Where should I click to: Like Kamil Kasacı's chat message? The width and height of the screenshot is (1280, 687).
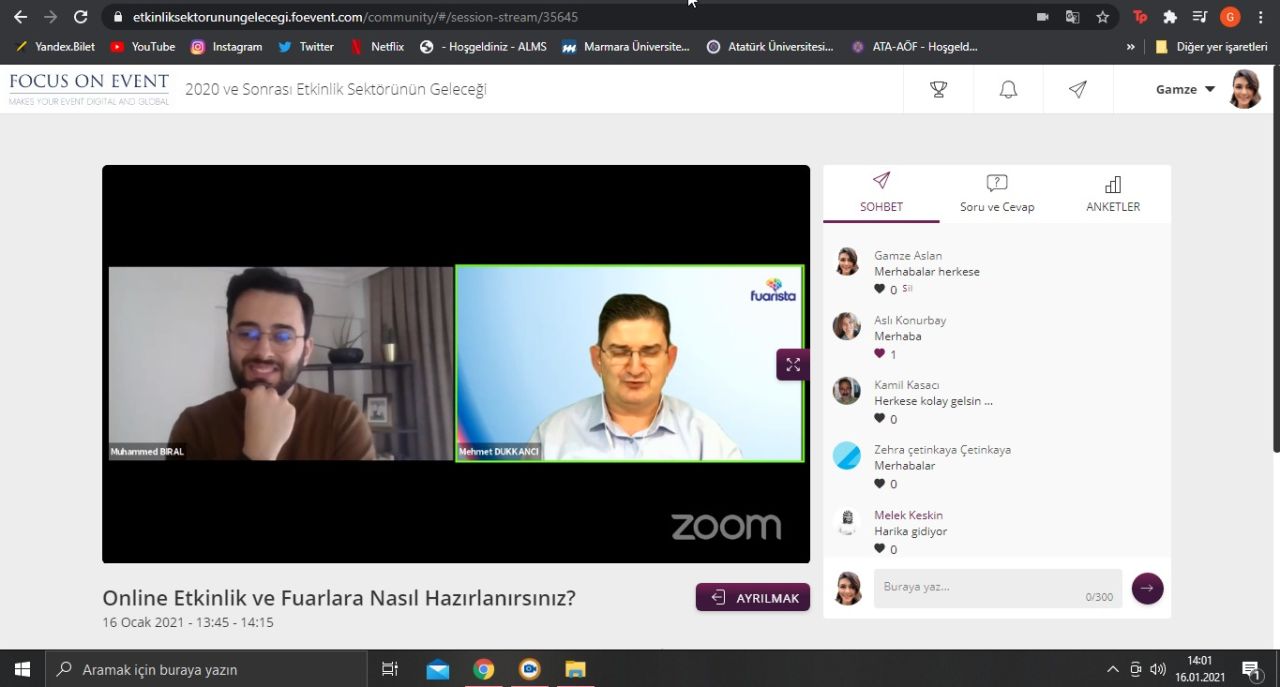(880, 419)
